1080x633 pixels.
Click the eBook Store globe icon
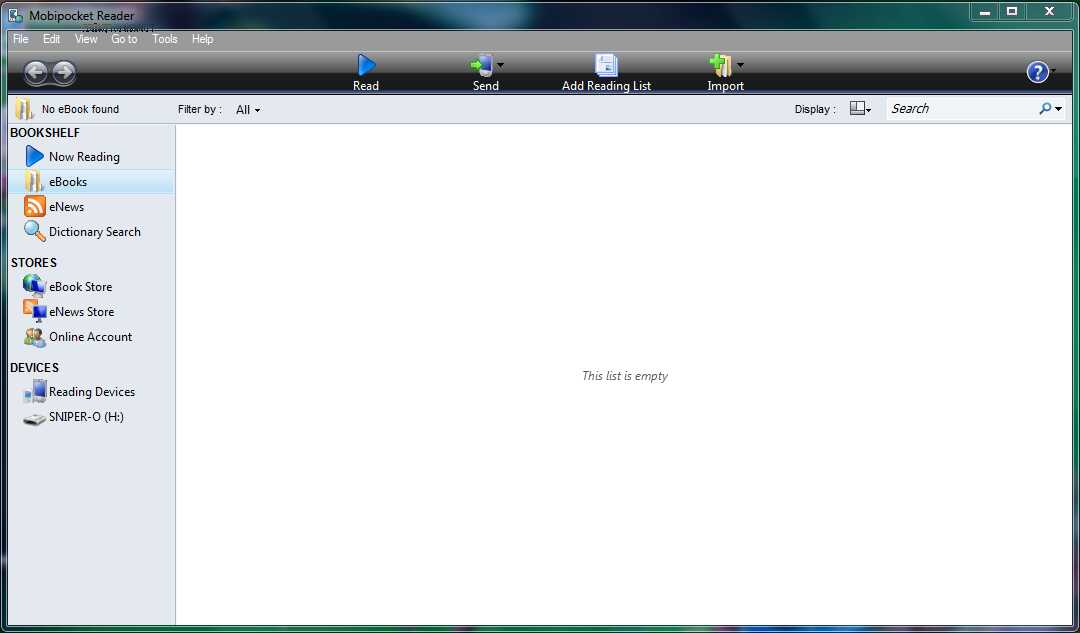[34, 286]
